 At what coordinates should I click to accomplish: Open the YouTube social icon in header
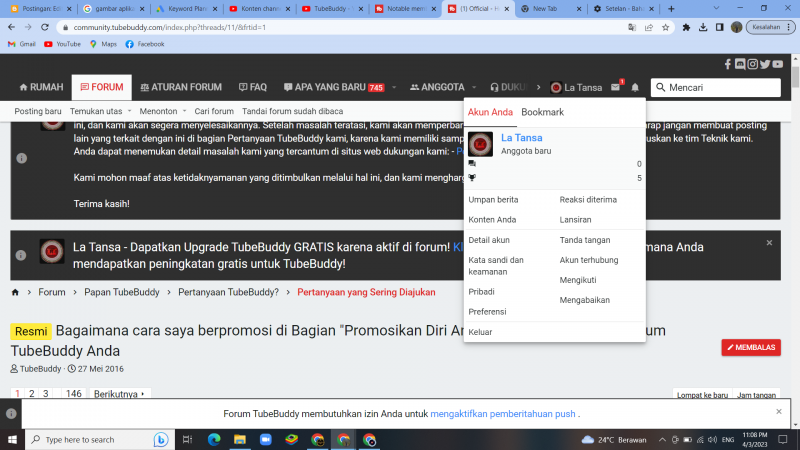[x=777, y=64]
